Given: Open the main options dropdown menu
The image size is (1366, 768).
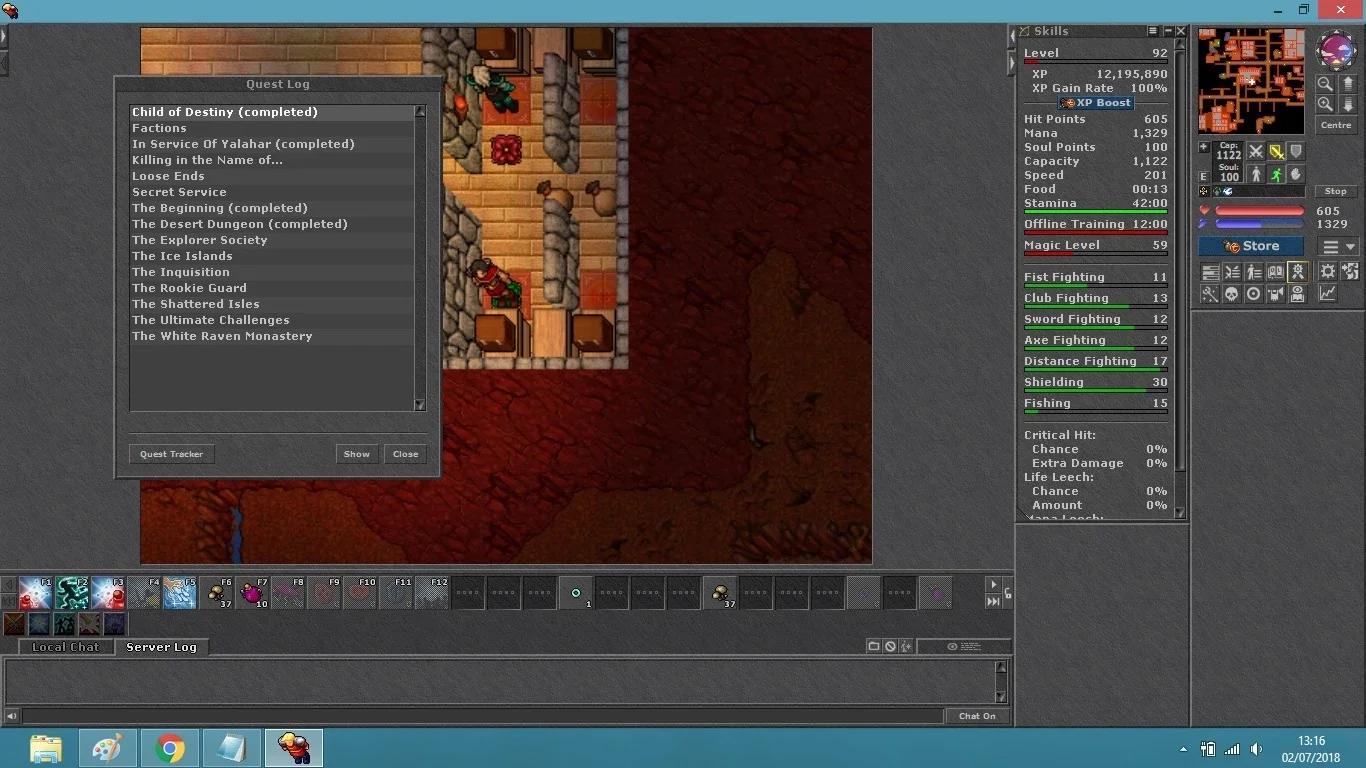Looking at the screenshot, I should click(x=1339, y=247).
